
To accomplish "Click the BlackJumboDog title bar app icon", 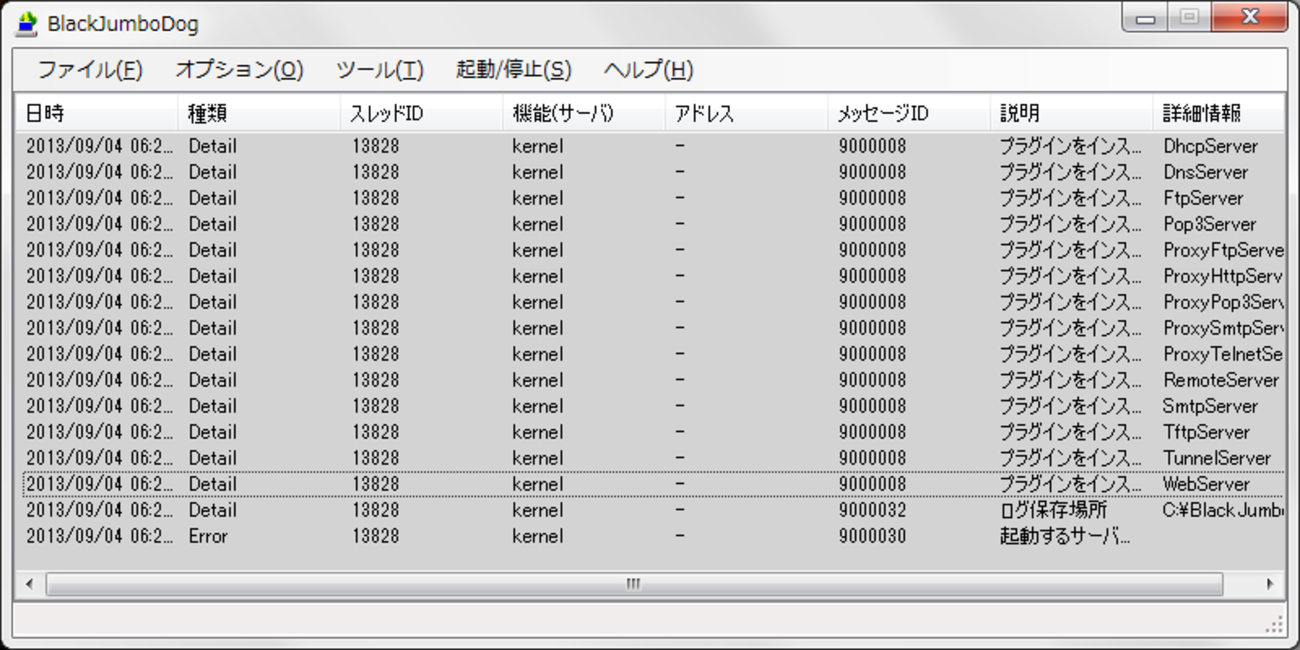I will [x=27, y=23].
